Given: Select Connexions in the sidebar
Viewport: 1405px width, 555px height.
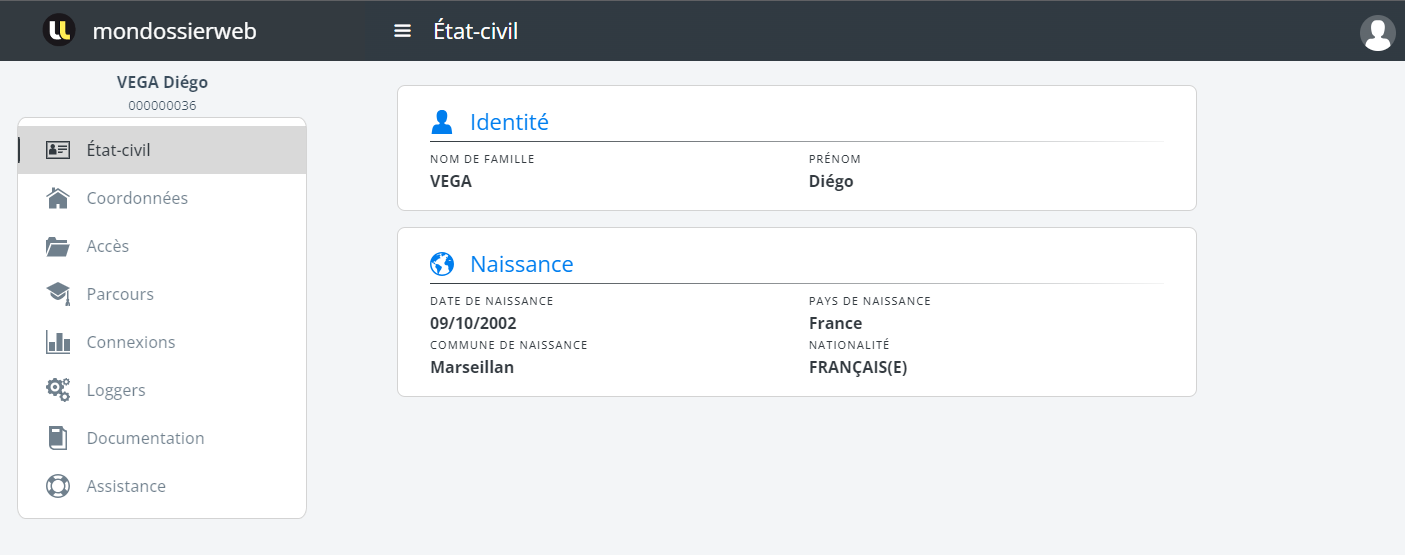Looking at the screenshot, I should coord(131,342).
